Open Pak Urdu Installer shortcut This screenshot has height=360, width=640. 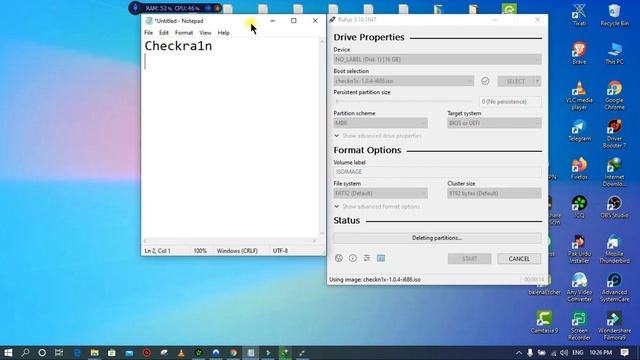click(x=579, y=249)
